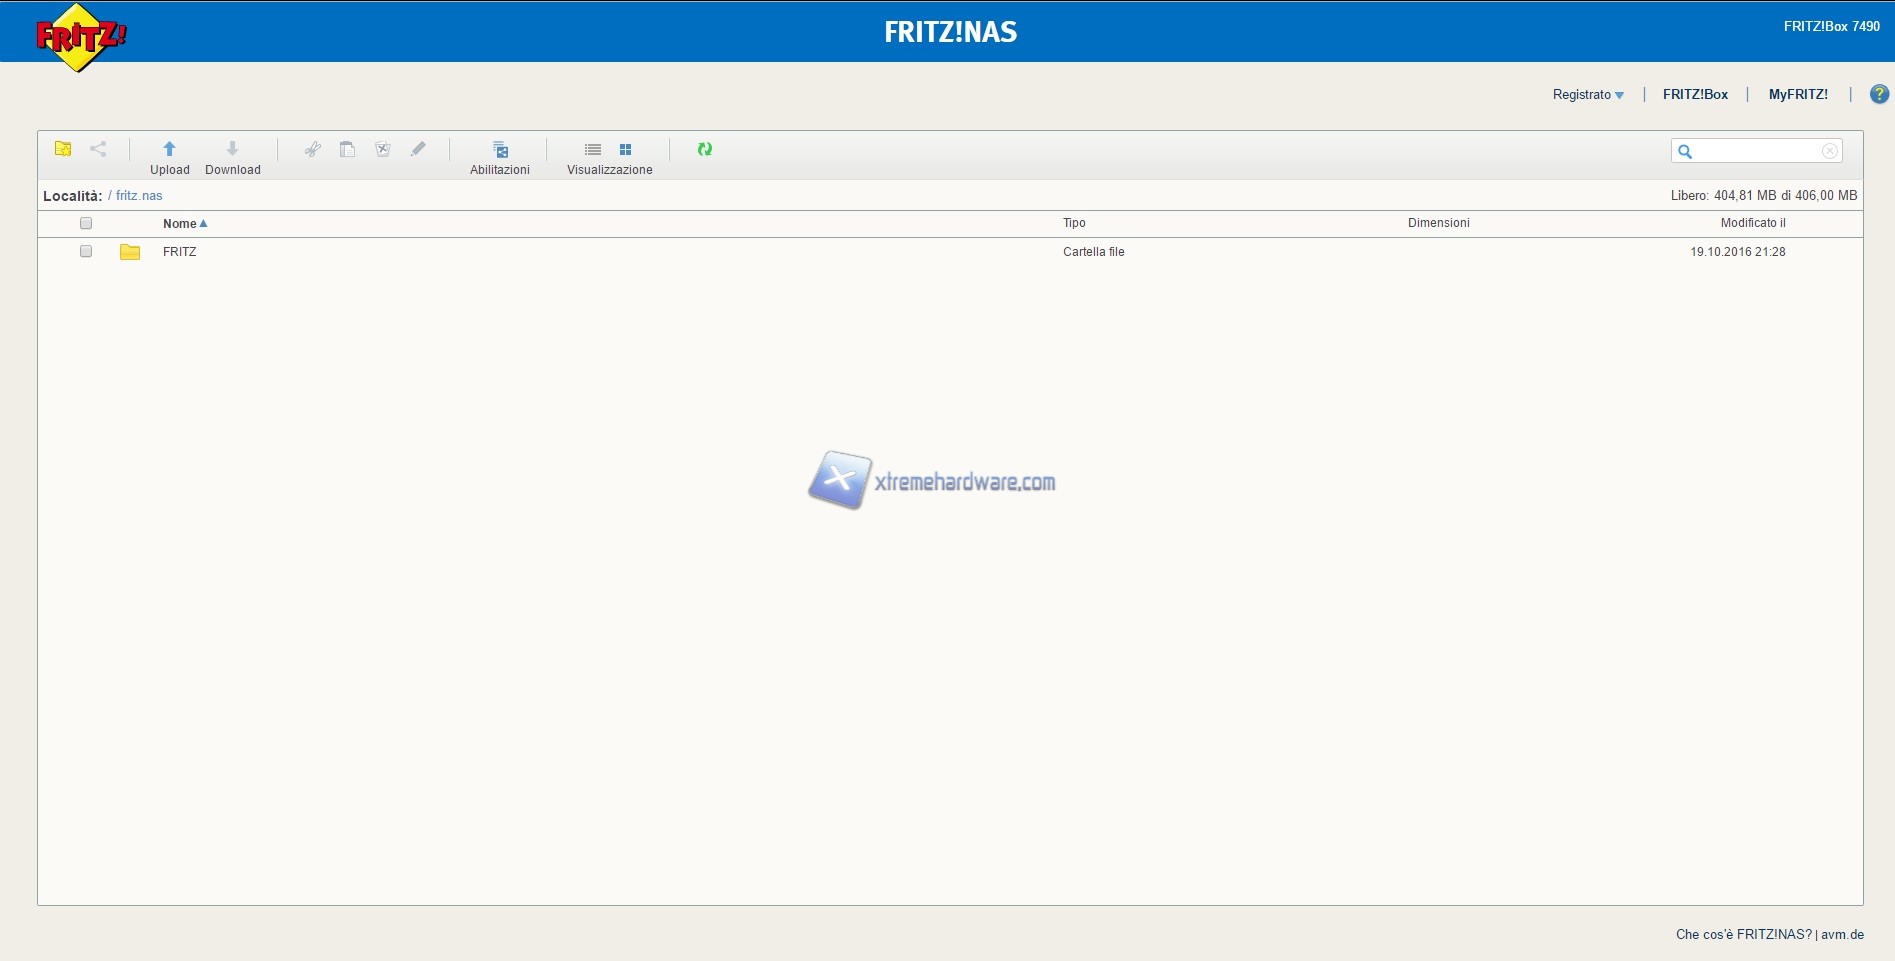This screenshot has height=961, width=1895.
Task: Click the scissors cut icon
Action: [313, 149]
